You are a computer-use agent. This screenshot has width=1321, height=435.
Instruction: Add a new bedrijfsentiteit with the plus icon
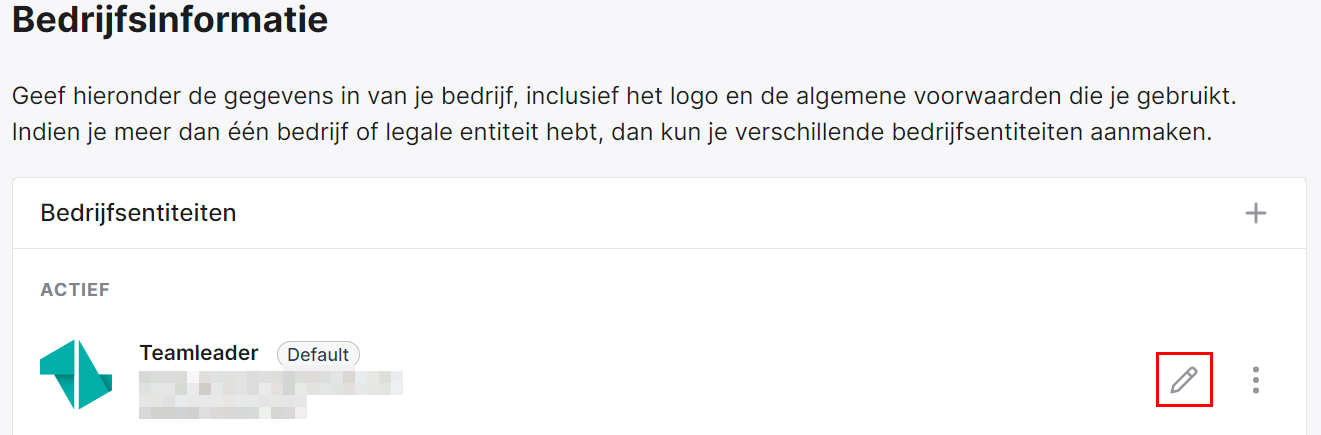point(1255,213)
